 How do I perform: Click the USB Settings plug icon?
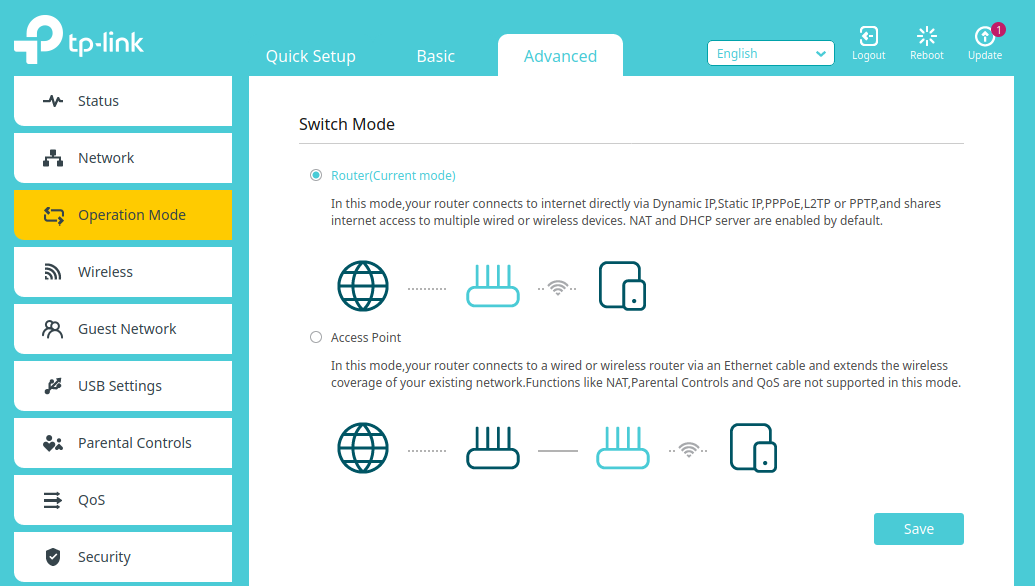53,386
